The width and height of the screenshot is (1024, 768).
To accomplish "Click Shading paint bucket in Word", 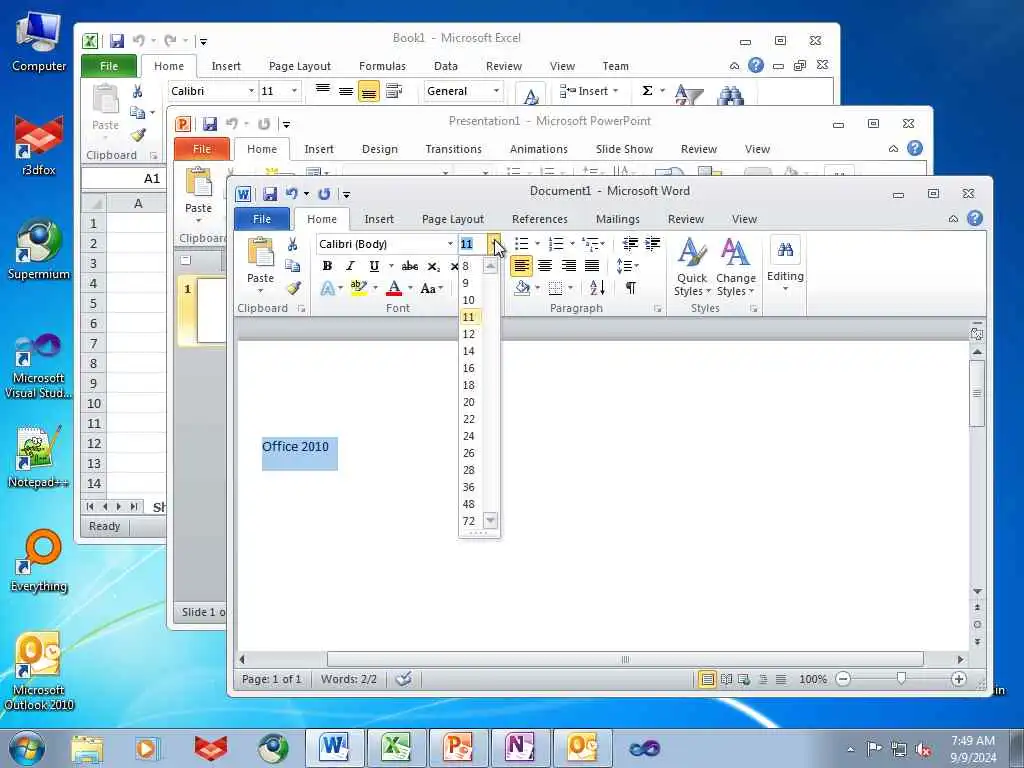I will pyautogui.click(x=522, y=288).
